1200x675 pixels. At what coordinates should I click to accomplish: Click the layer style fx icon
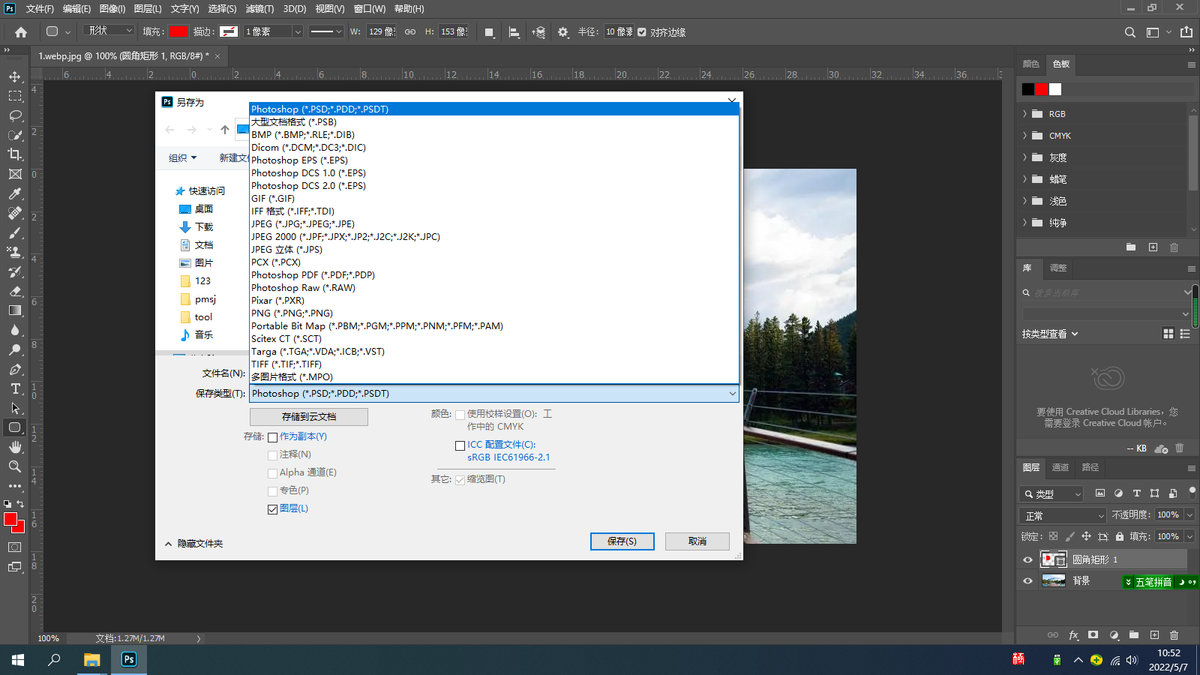pyautogui.click(x=1074, y=635)
